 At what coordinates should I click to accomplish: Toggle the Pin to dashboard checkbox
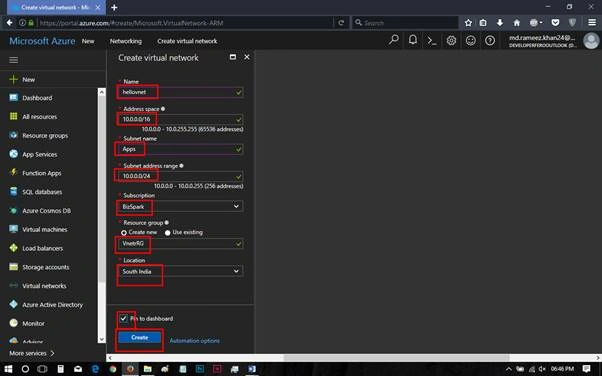click(123, 318)
